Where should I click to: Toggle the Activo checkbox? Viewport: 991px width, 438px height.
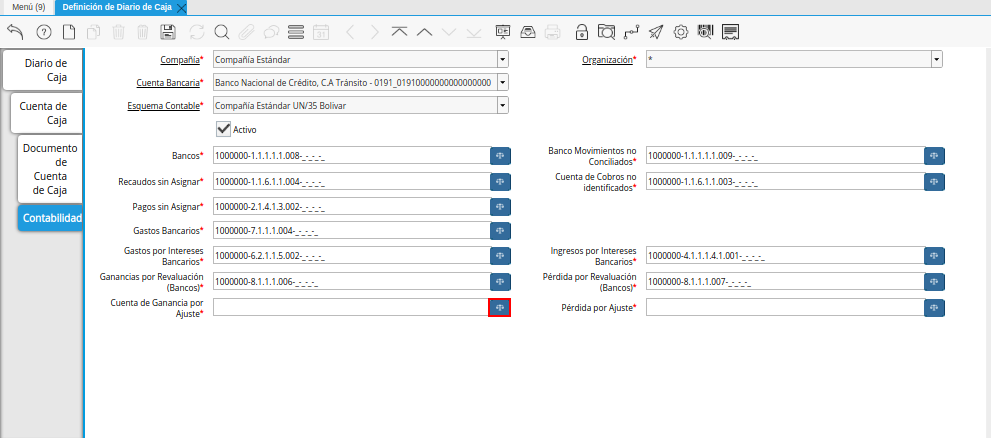tap(223, 129)
